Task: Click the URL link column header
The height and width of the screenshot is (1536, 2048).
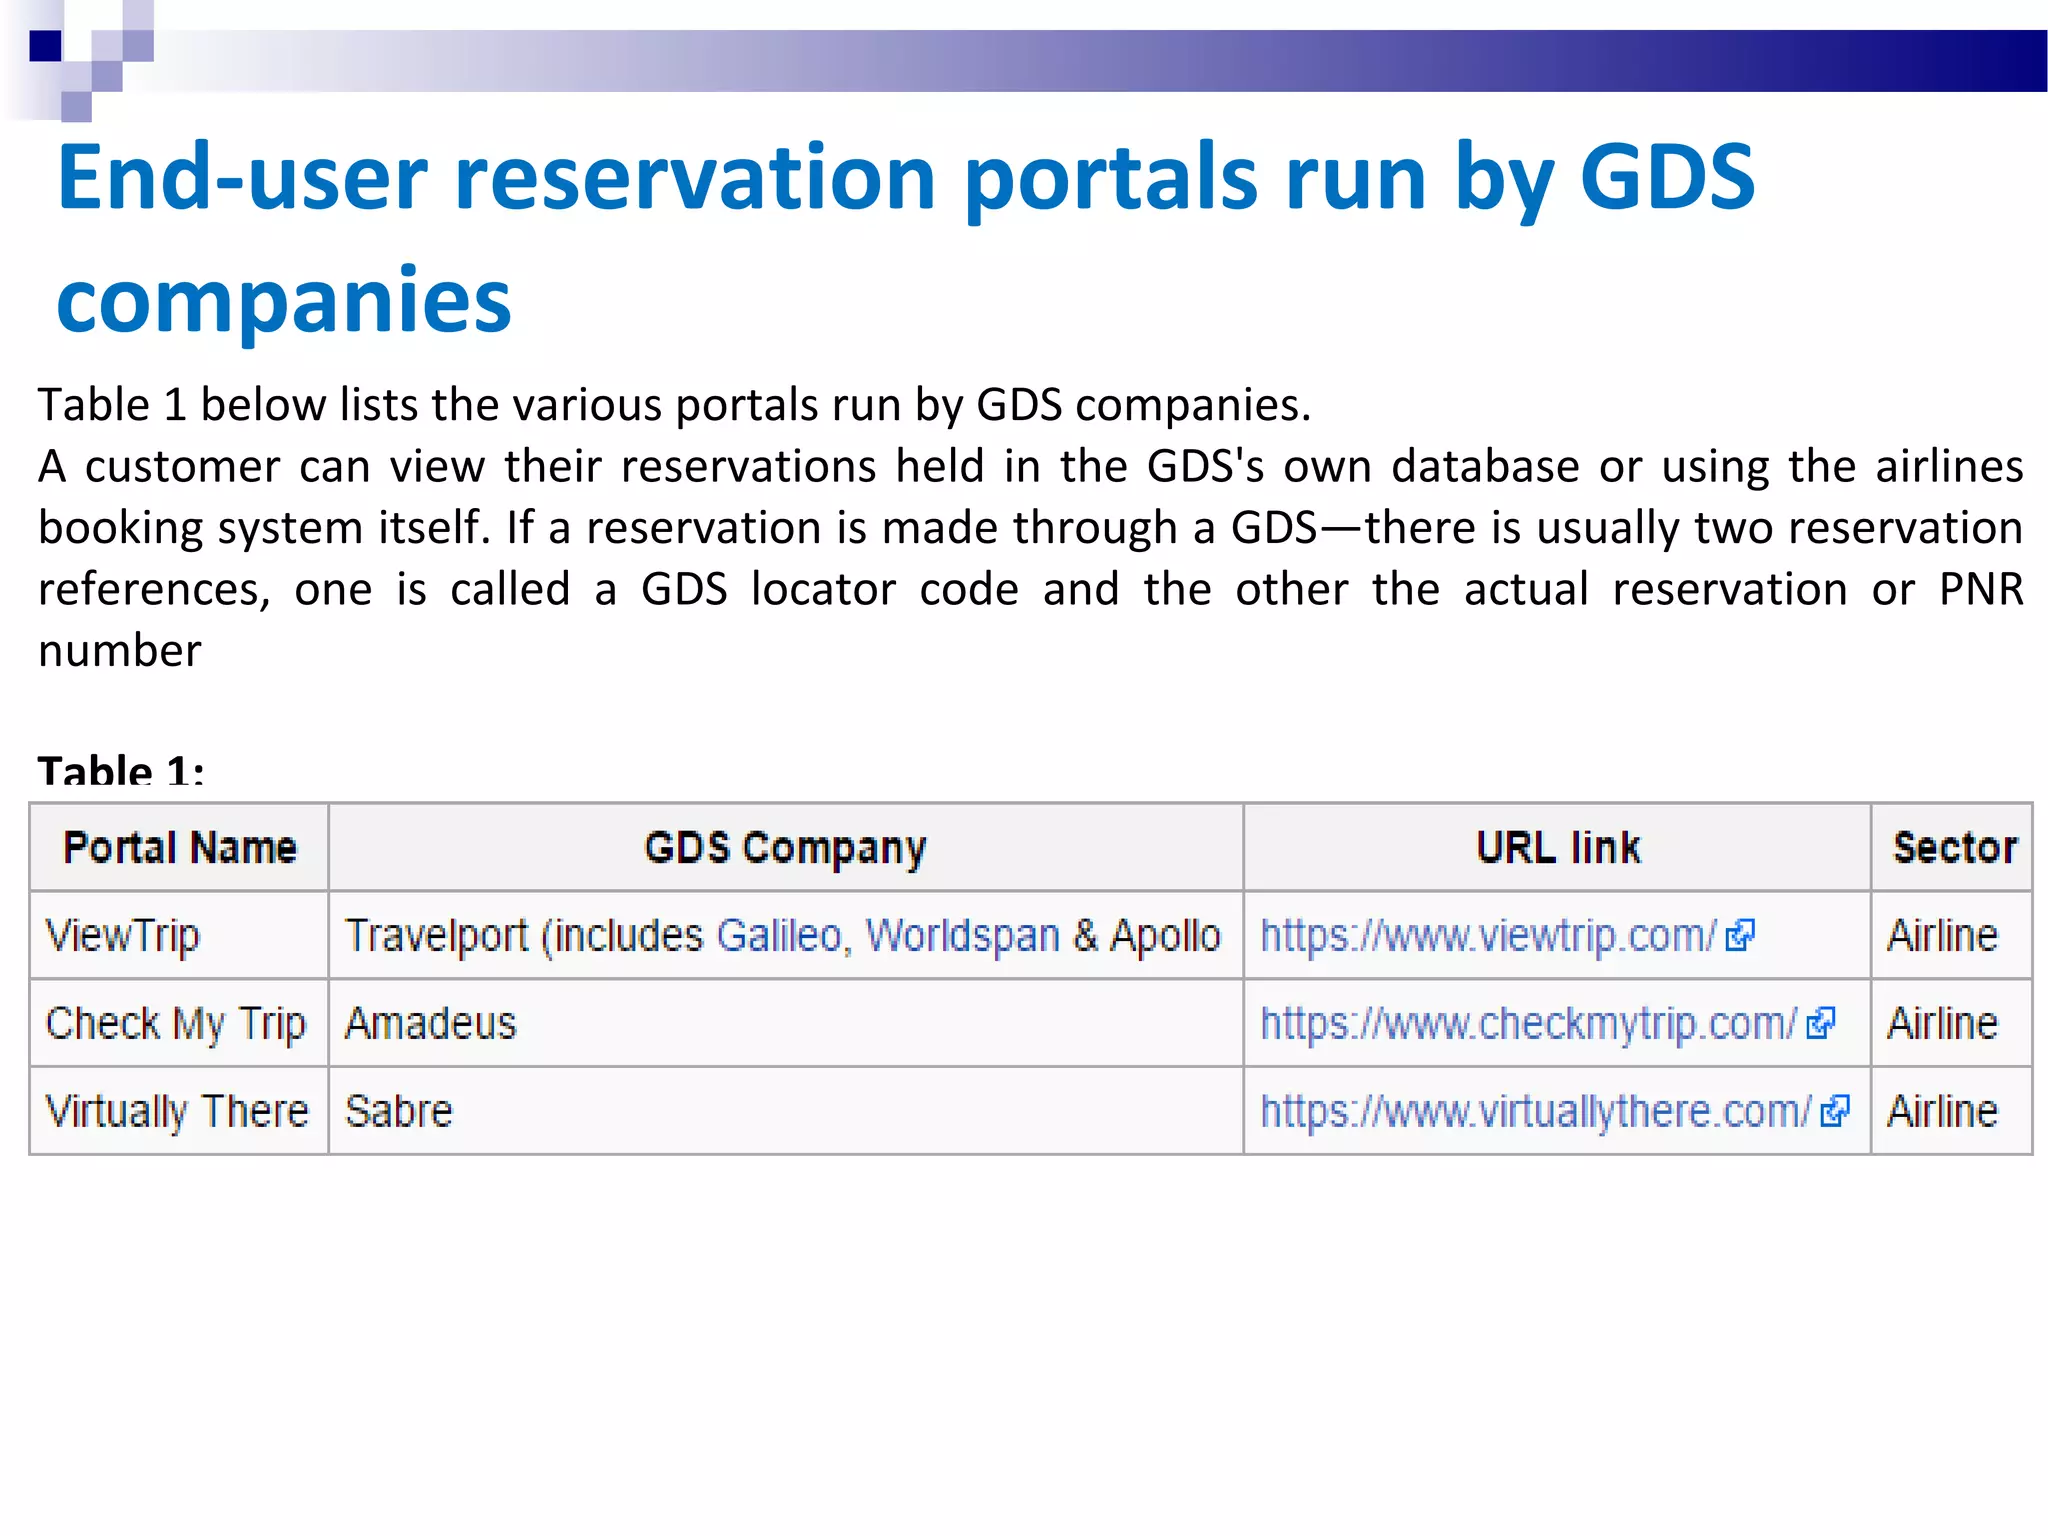Action: pyautogui.click(x=1557, y=848)
